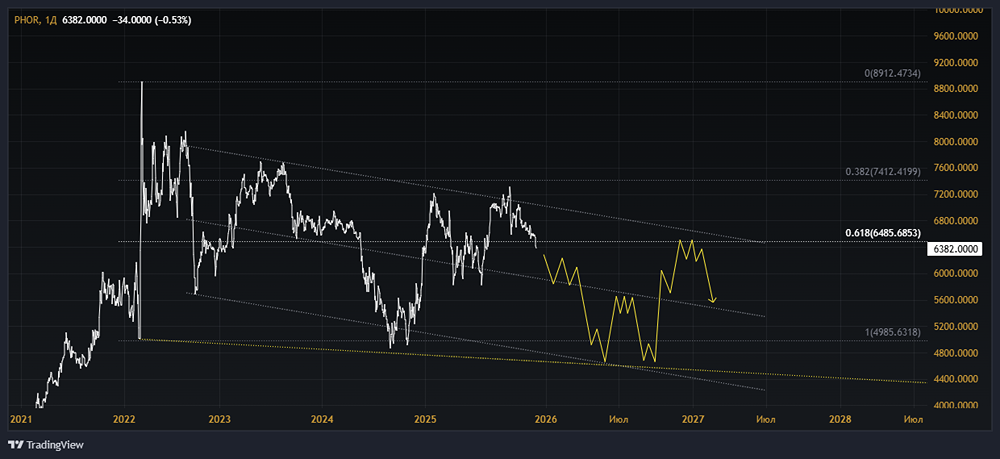Click the 2022 label on time axis

pos(124,419)
